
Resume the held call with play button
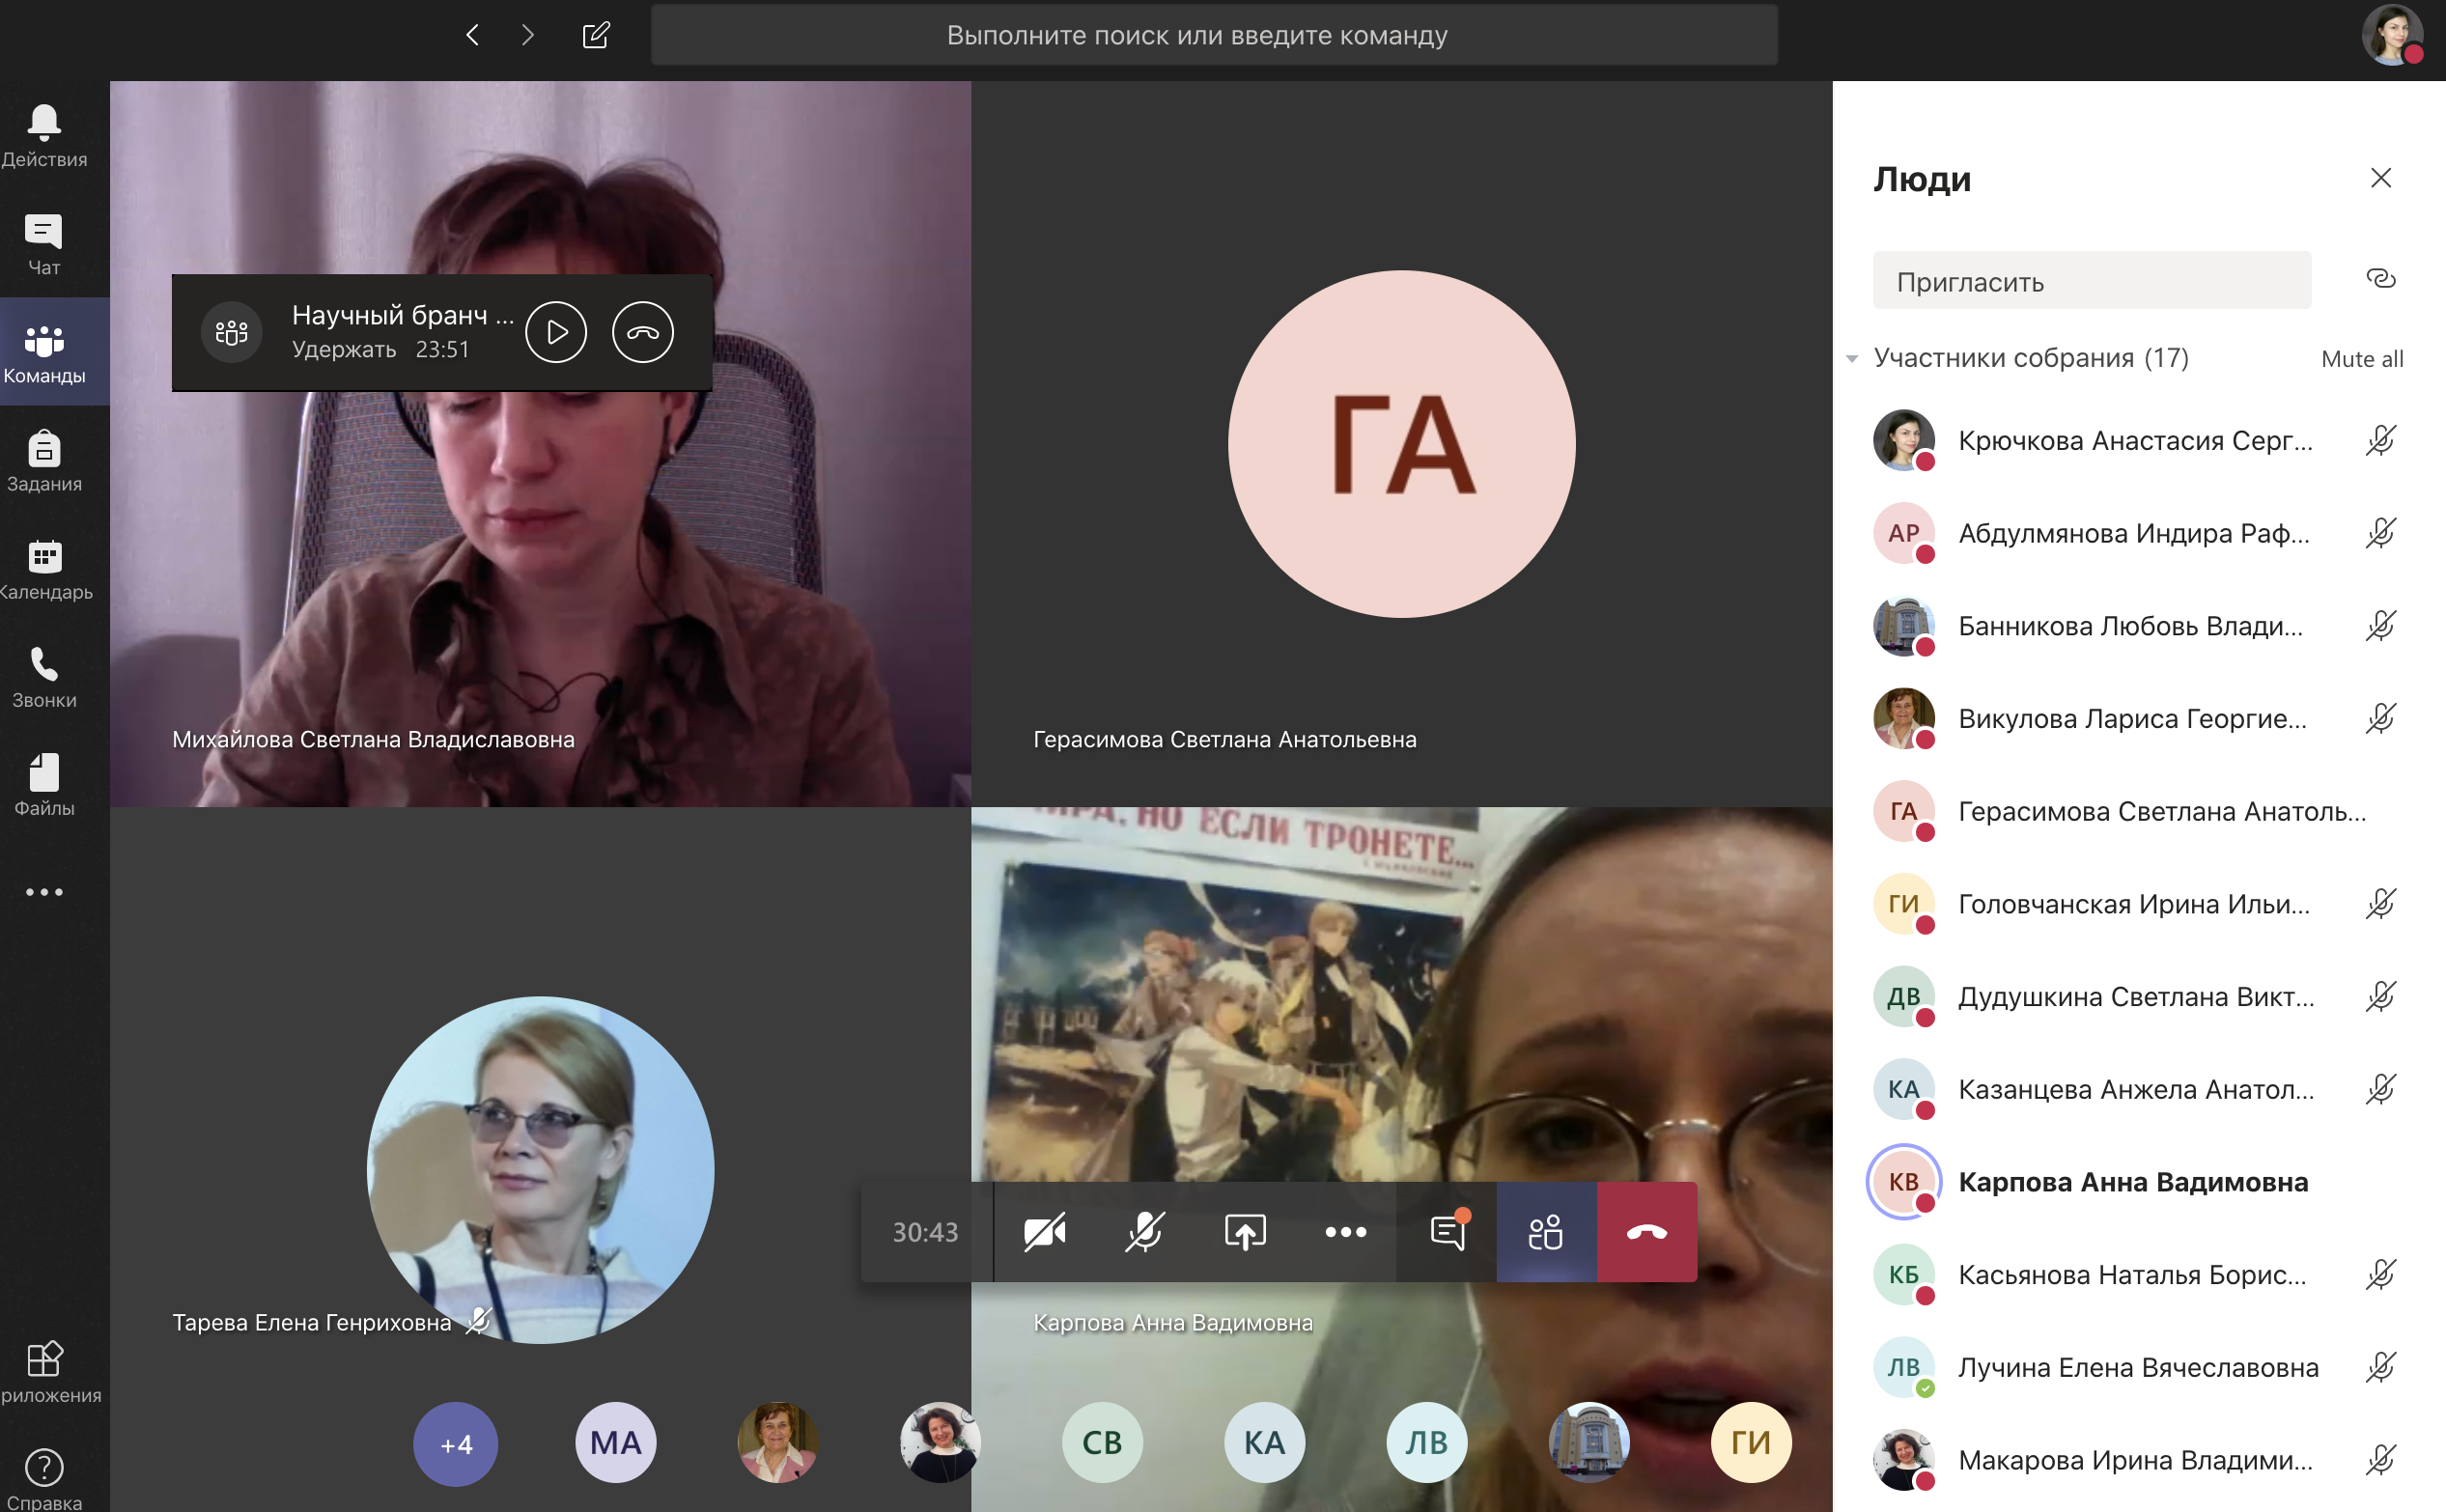click(556, 332)
